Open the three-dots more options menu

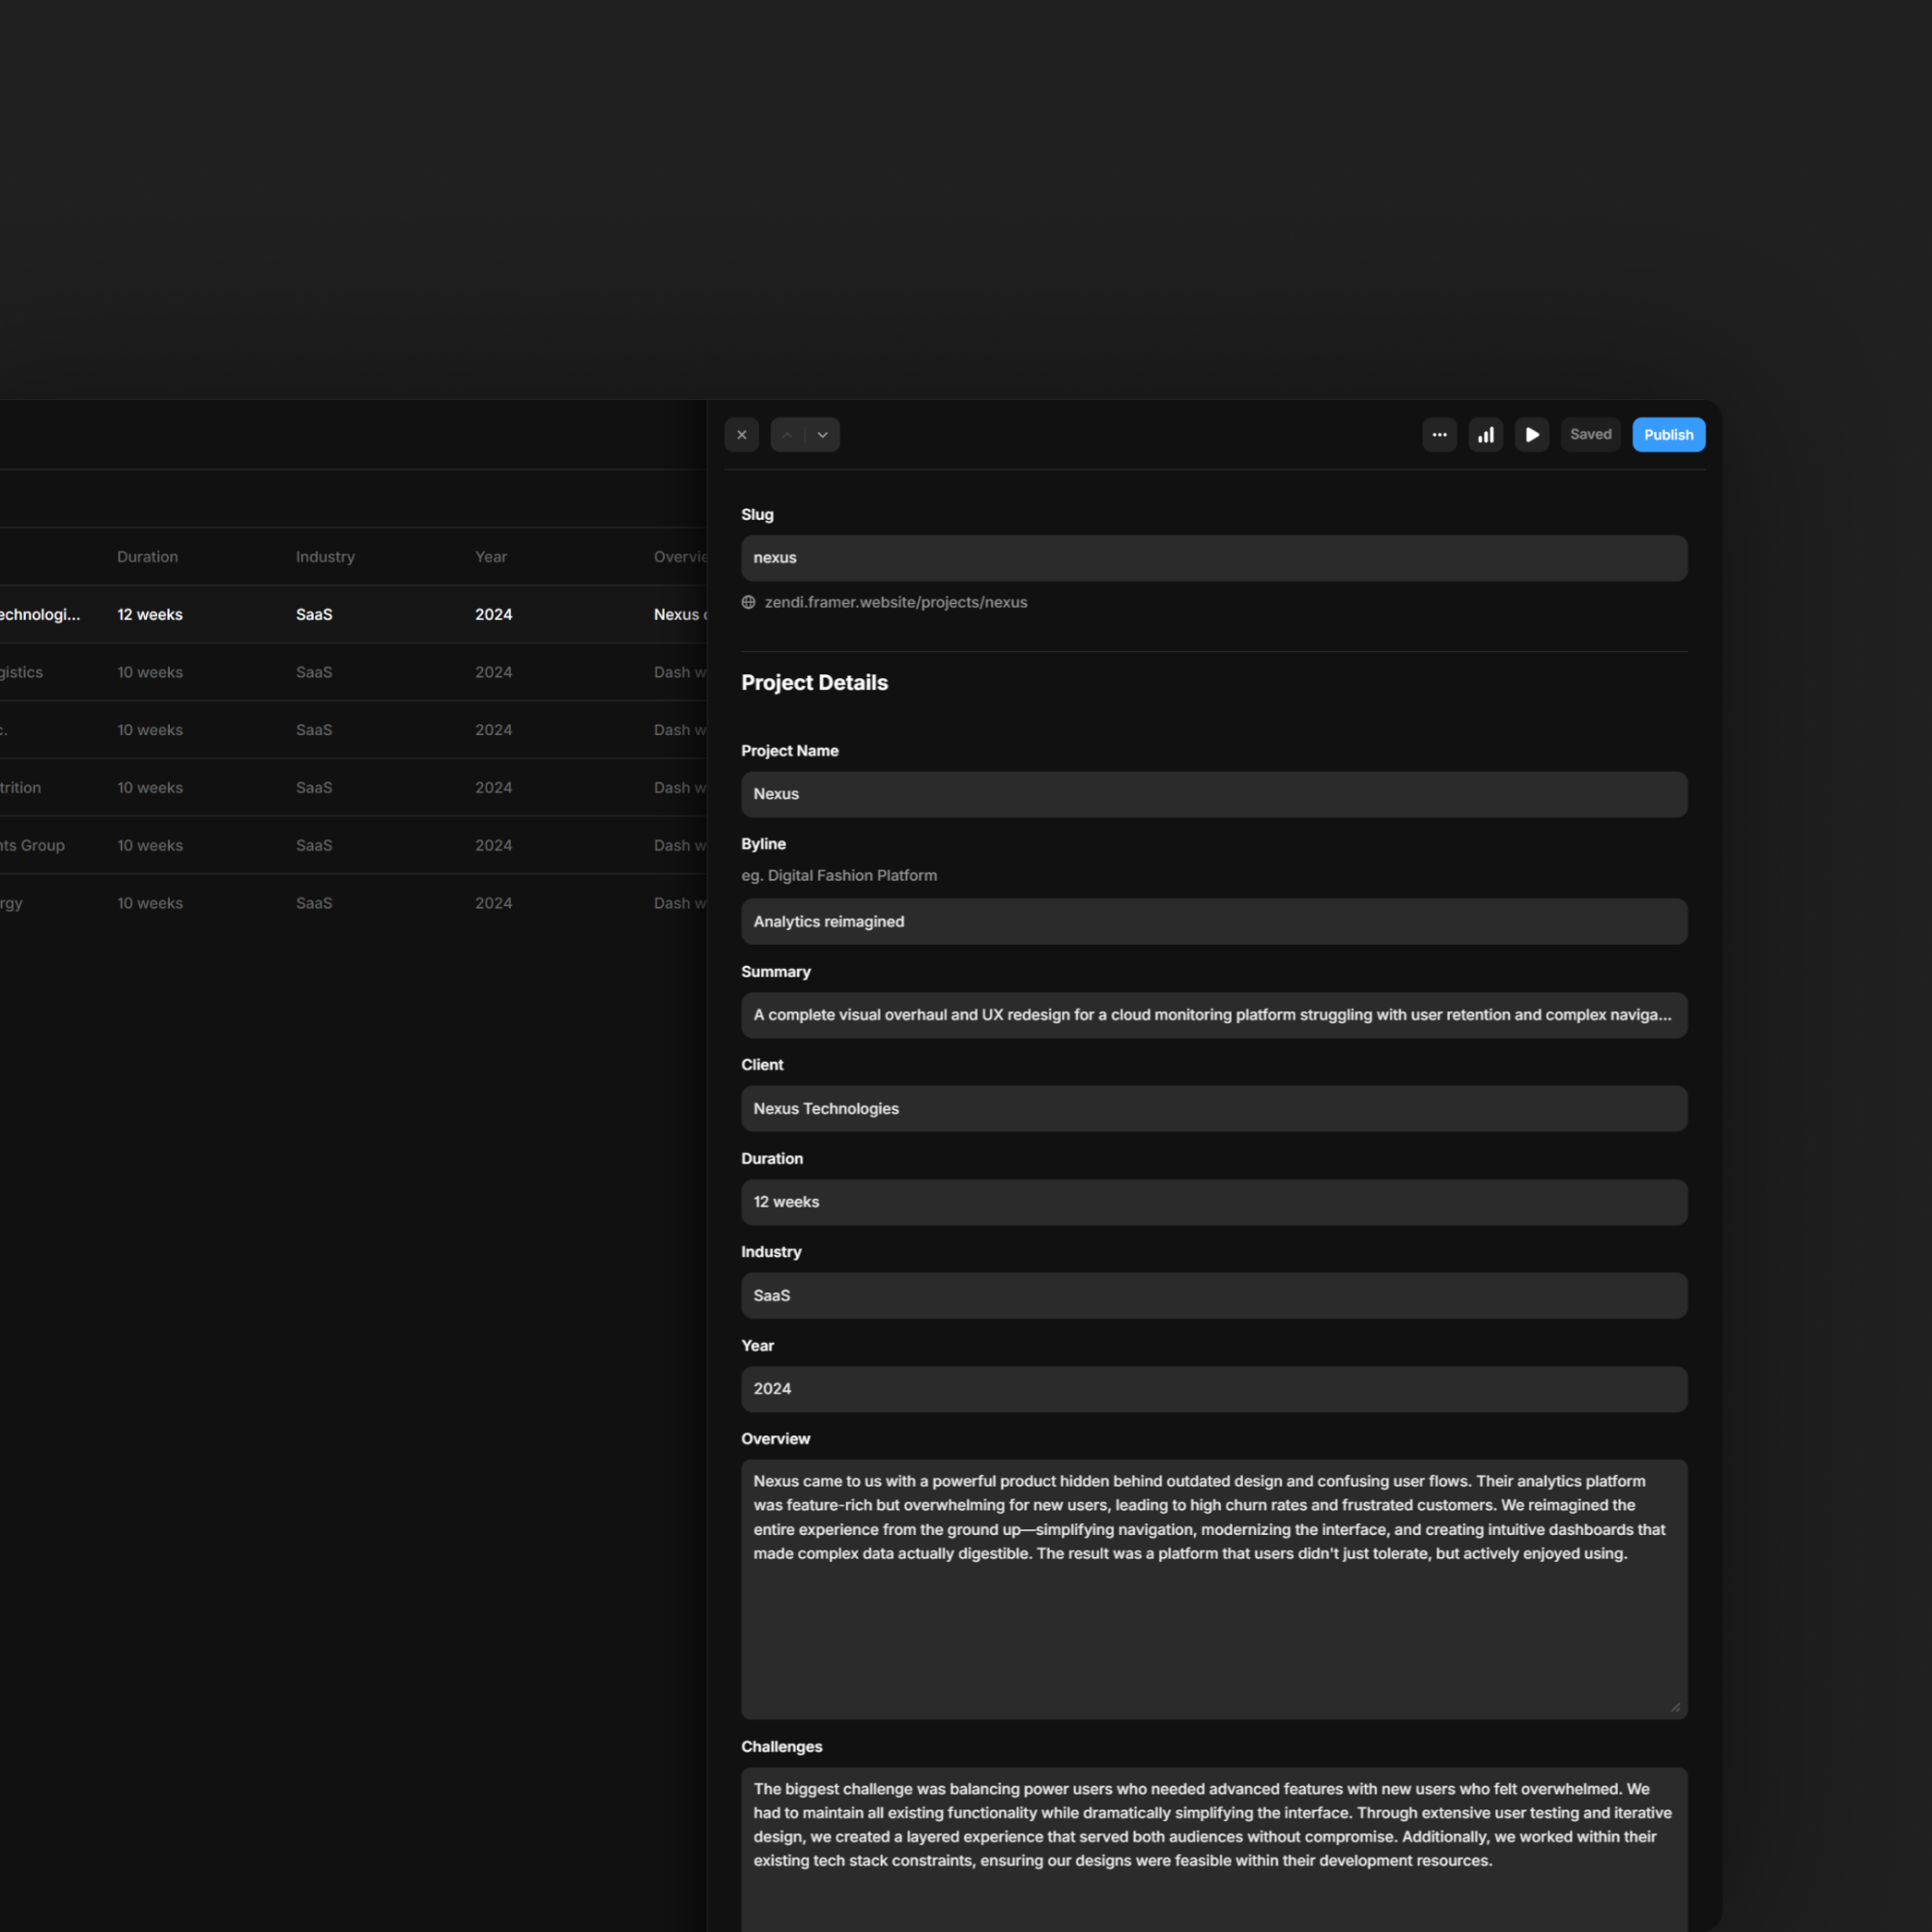coord(1439,435)
